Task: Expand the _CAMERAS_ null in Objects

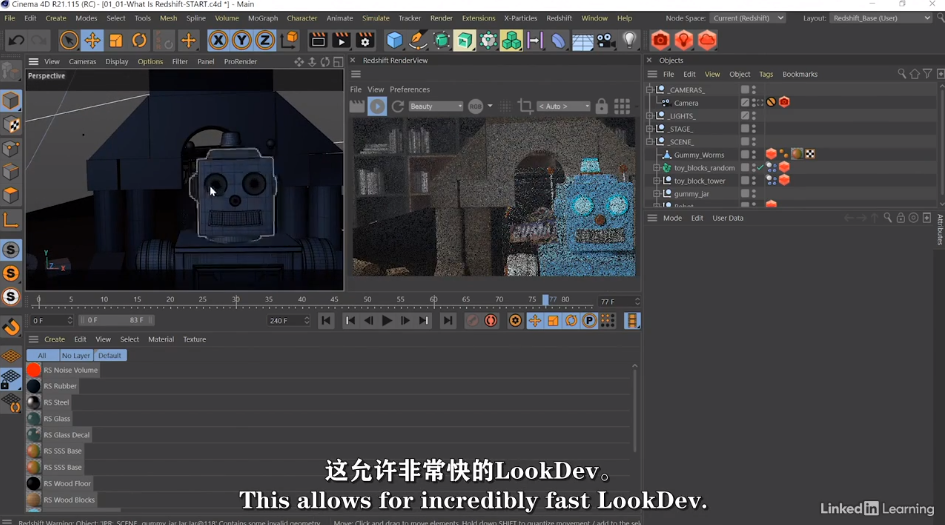Action: click(x=650, y=89)
